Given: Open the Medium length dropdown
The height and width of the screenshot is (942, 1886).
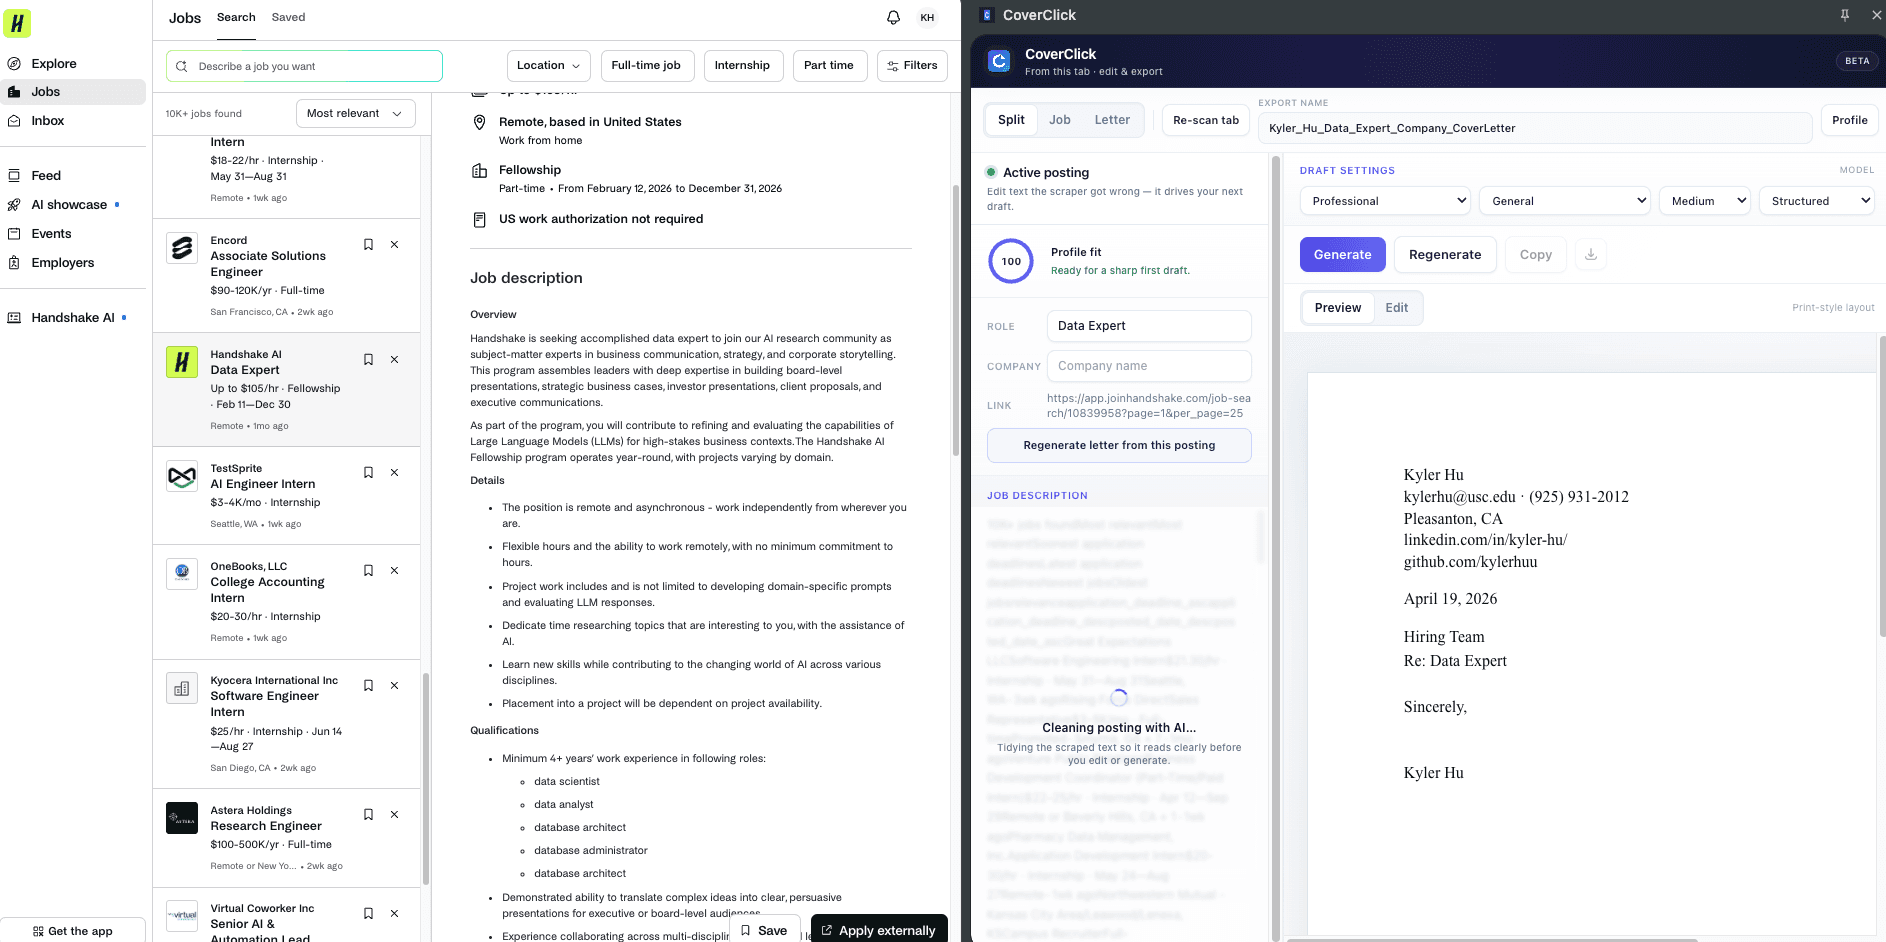Looking at the screenshot, I should [x=1704, y=201].
